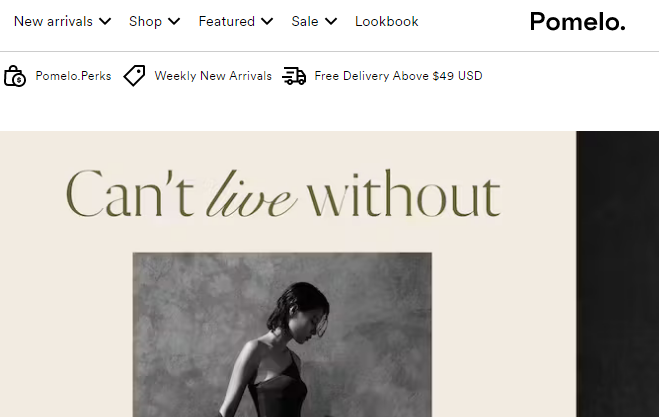Select the Shop menu item
This screenshot has width=659, height=417.
coord(145,21)
